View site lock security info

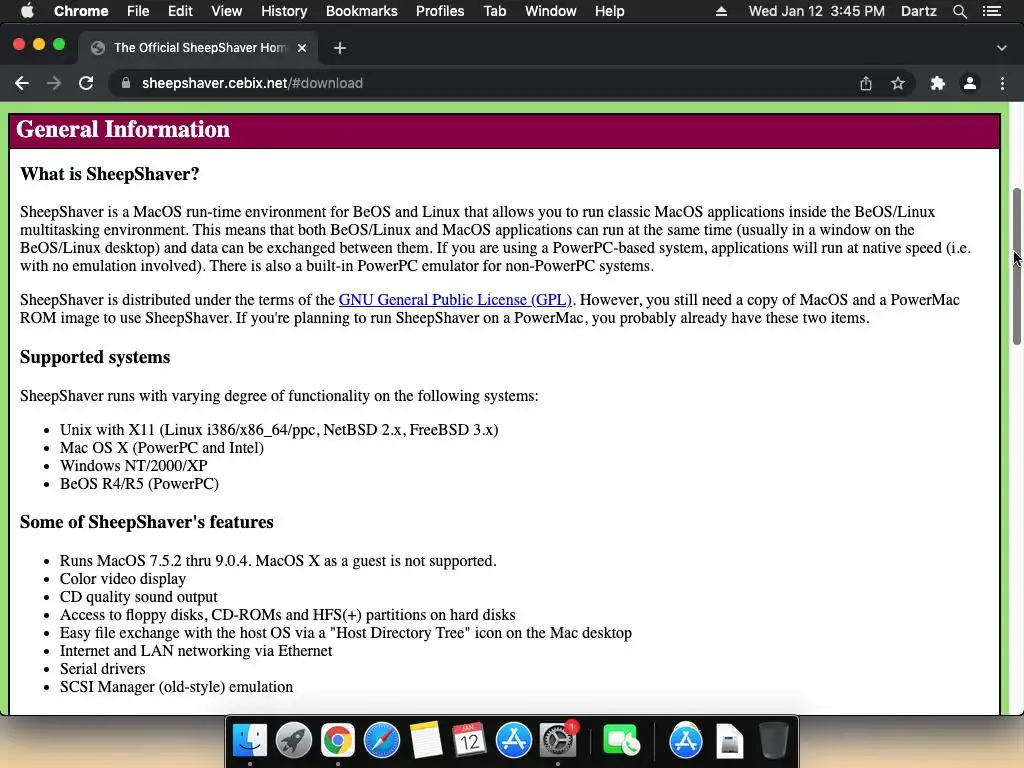[126, 83]
